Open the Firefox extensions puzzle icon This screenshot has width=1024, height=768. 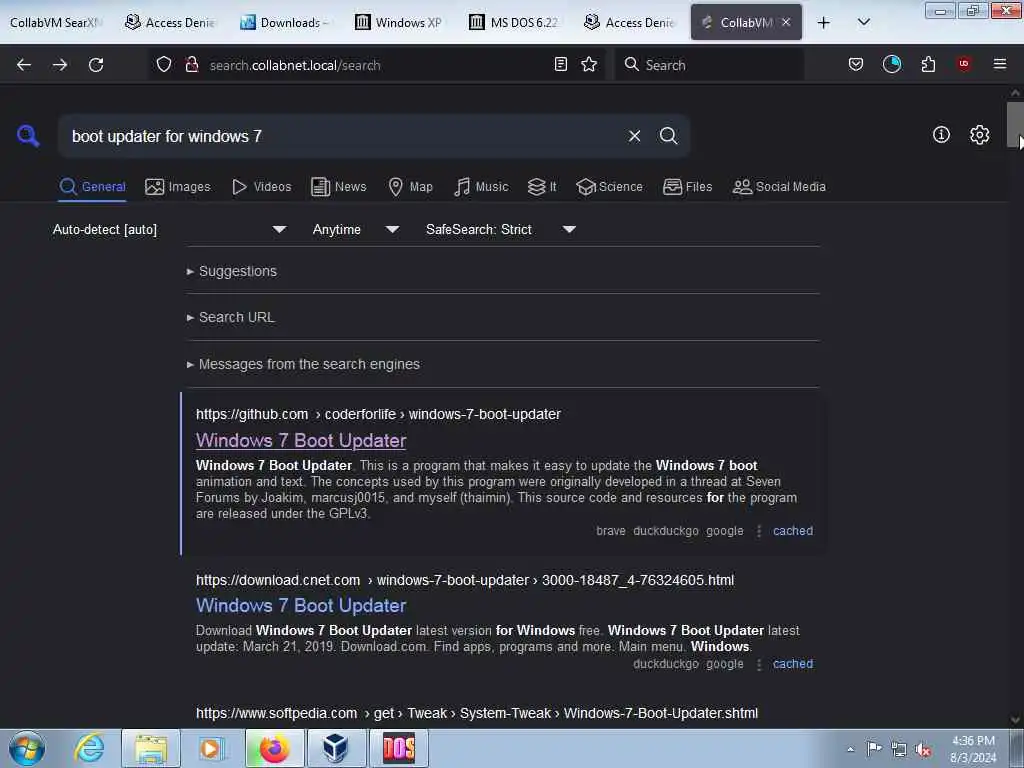click(x=928, y=64)
